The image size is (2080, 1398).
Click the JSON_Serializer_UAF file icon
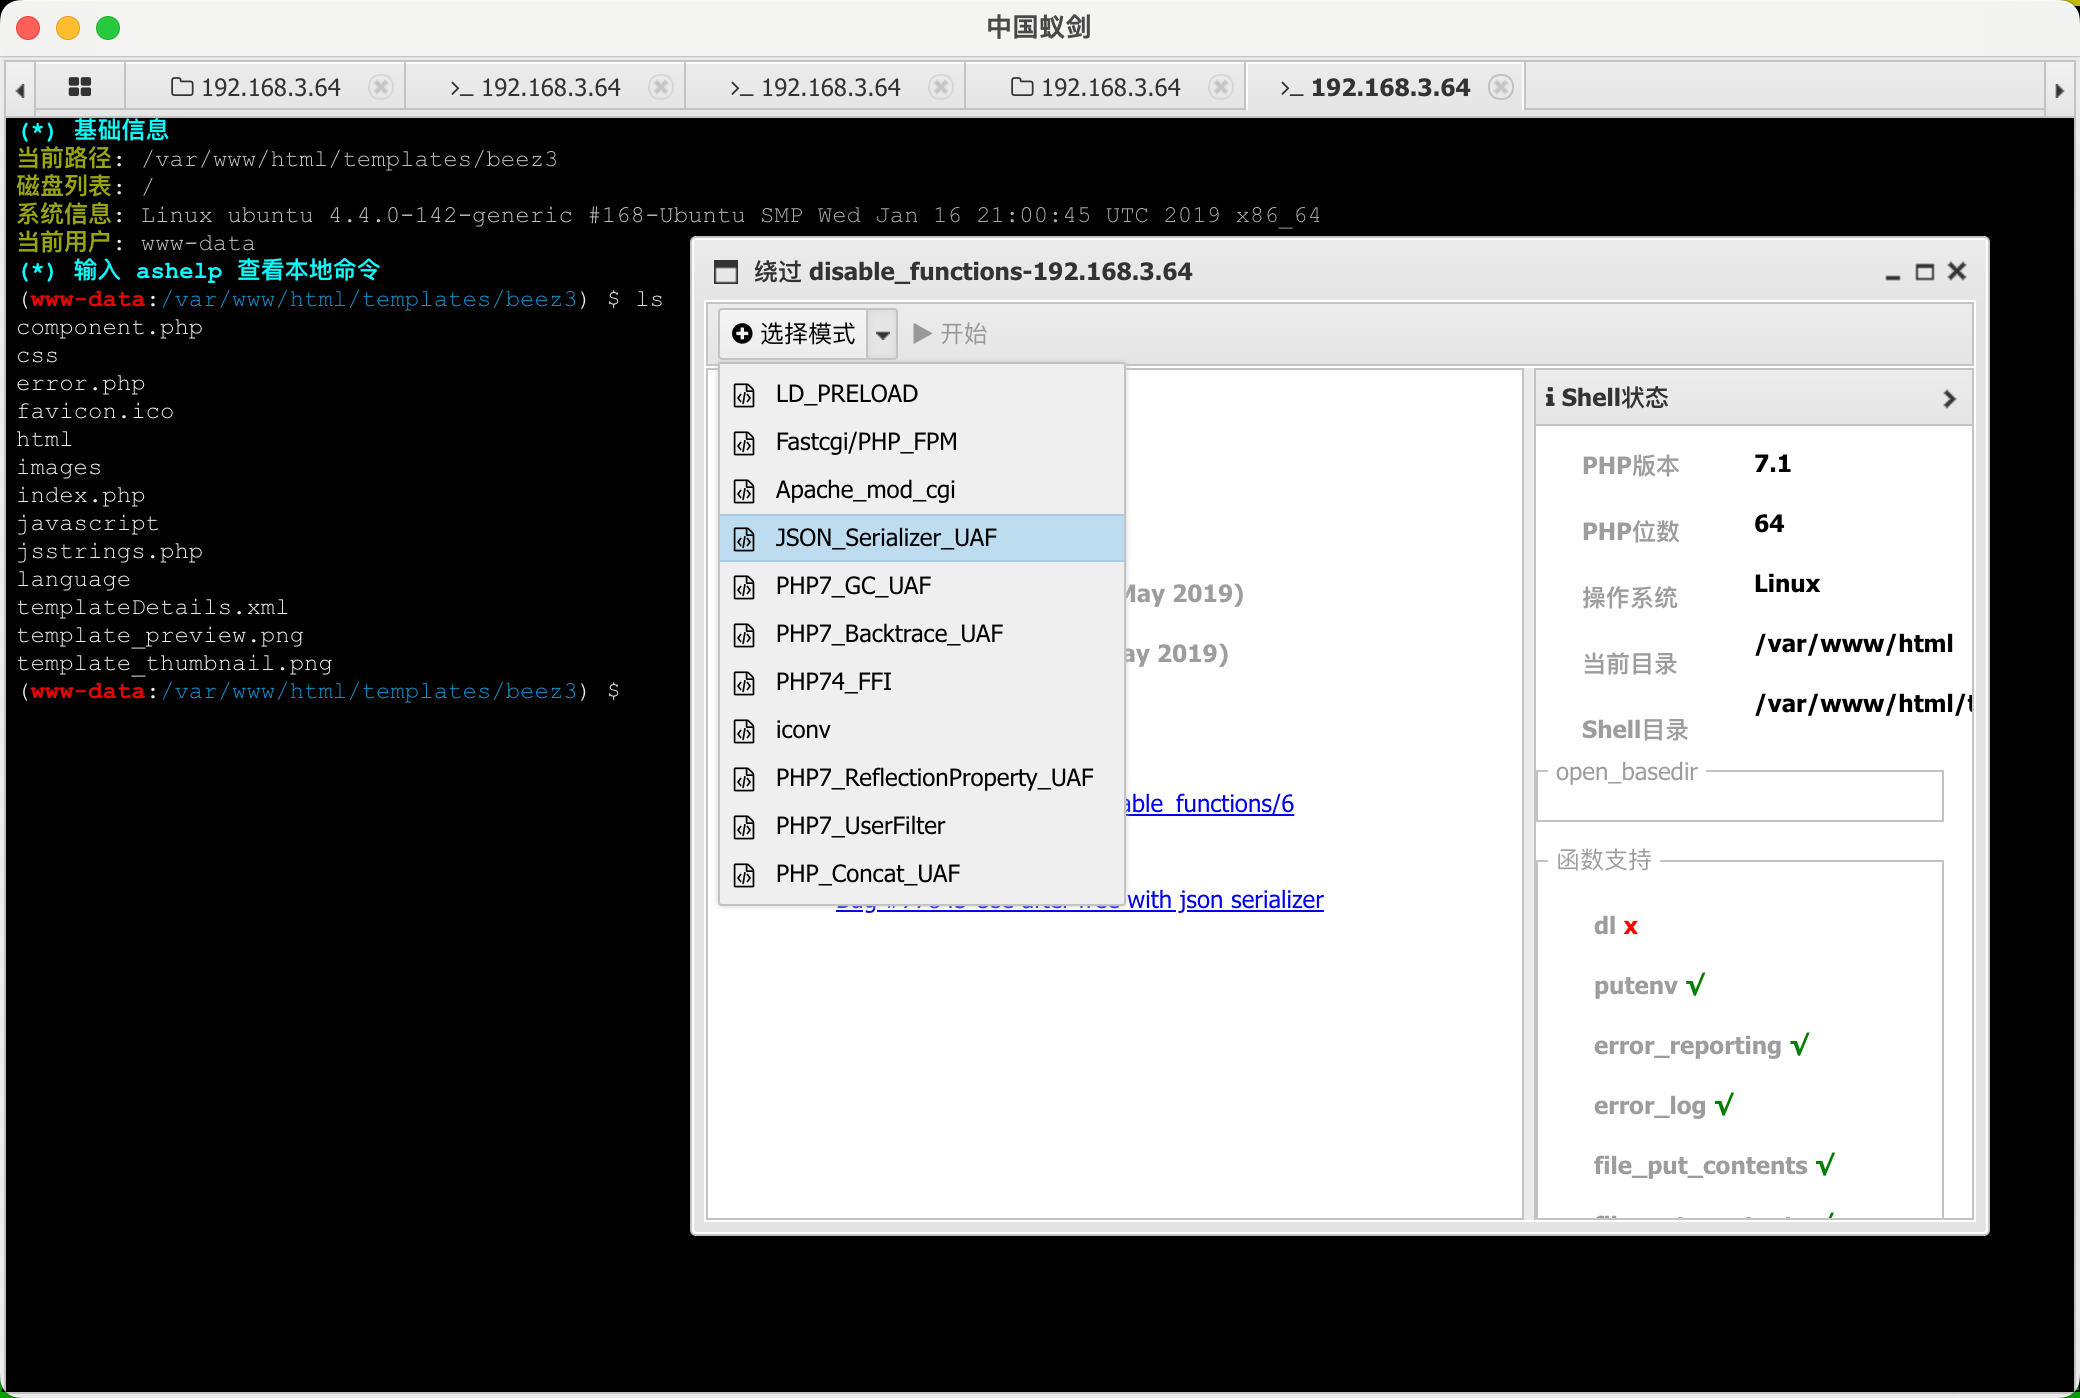(745, 539)
